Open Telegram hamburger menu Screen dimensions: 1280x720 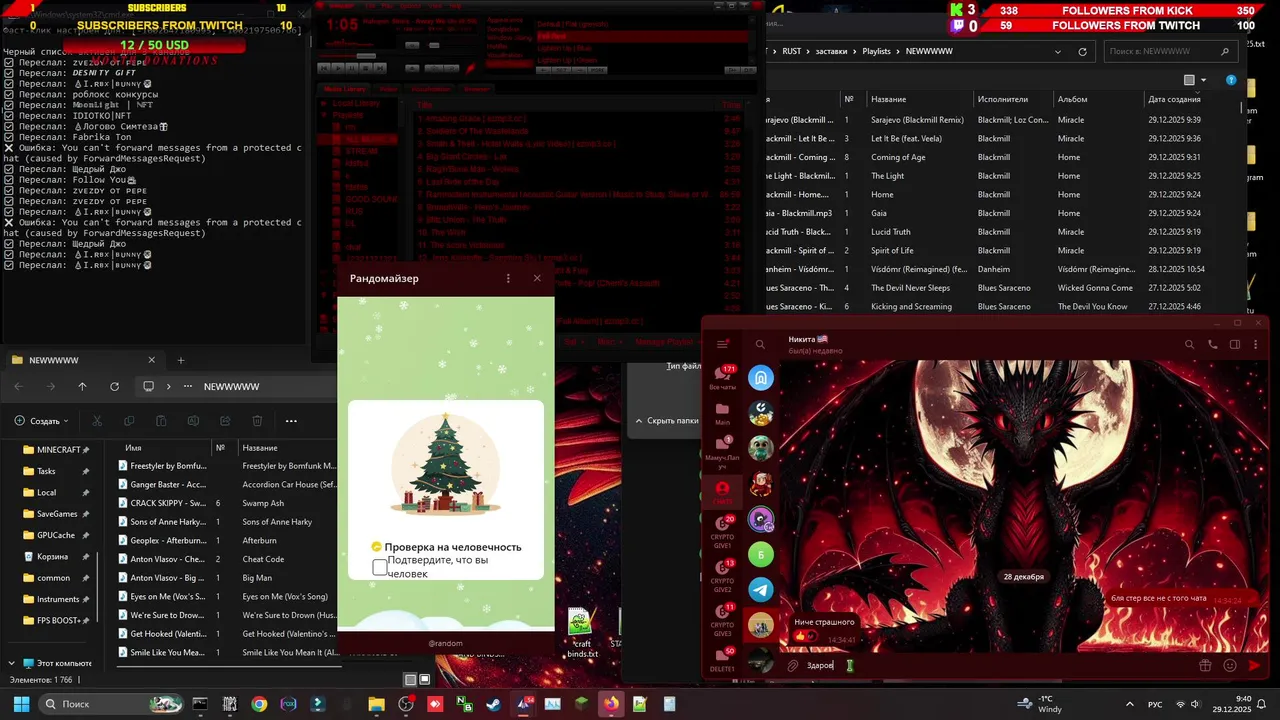722,344
